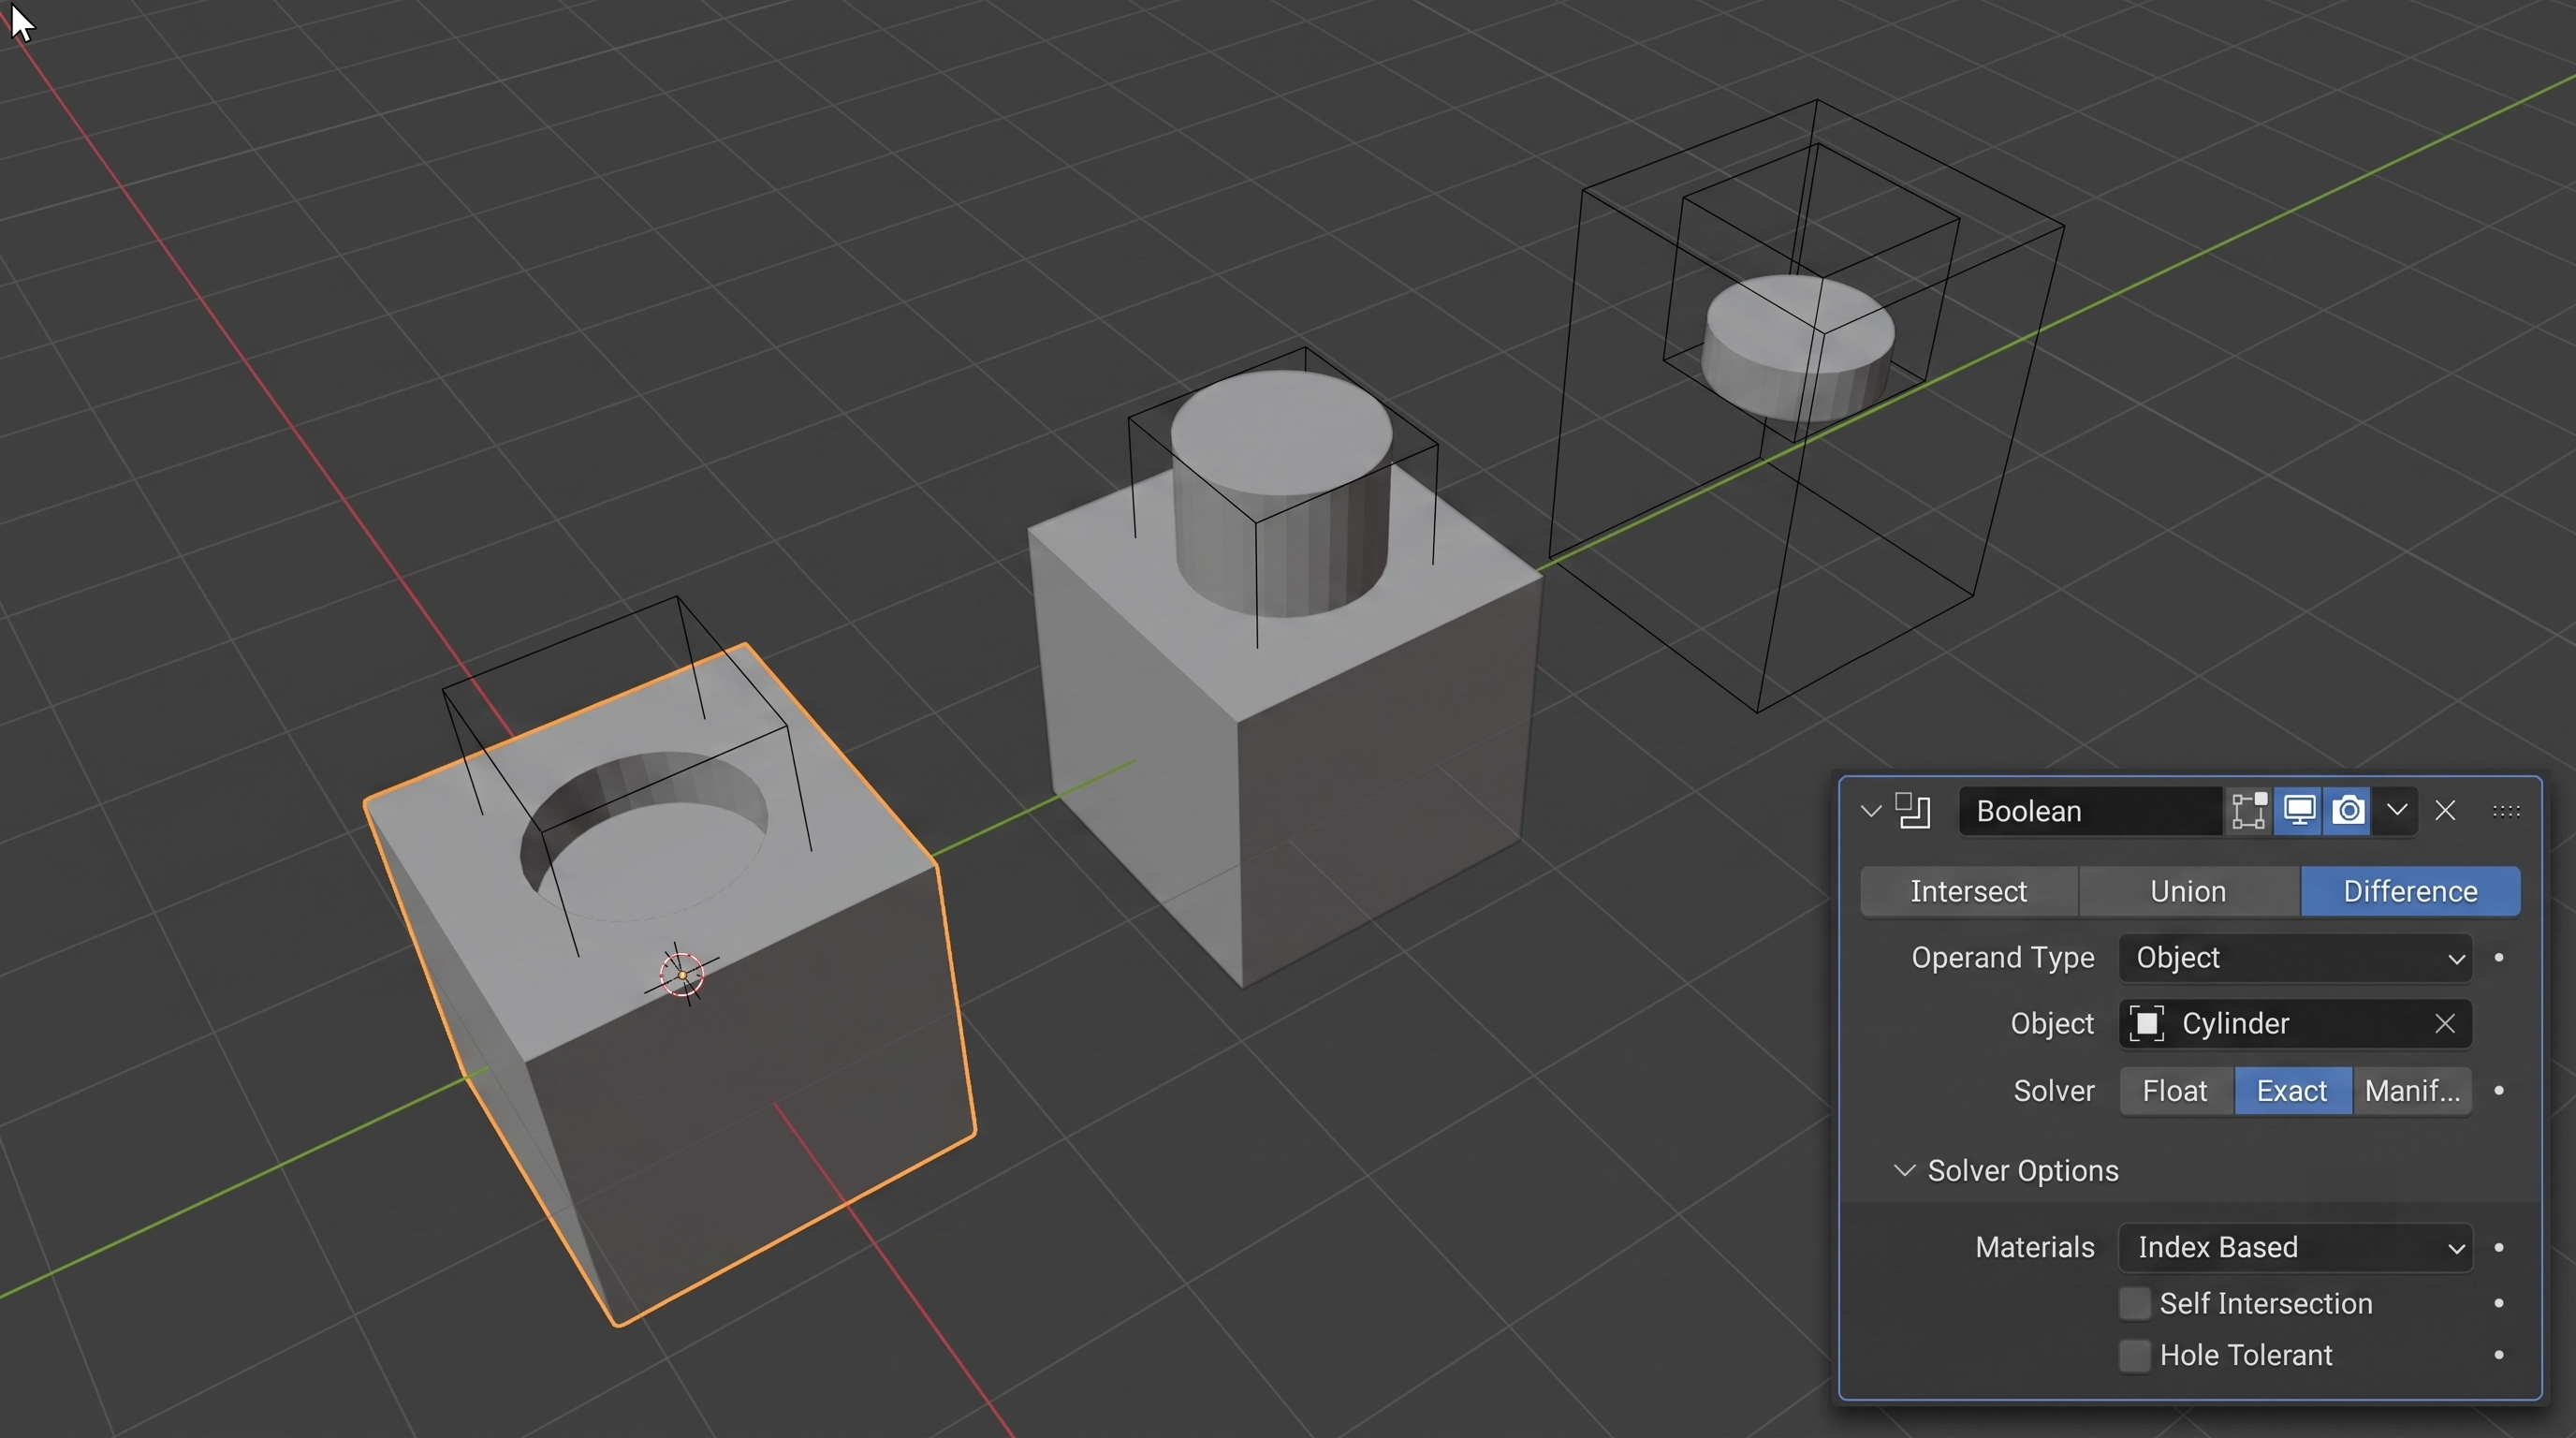Open the Materials Index Based dropdown
2576x1438 pixels.
[2295, 1248]
